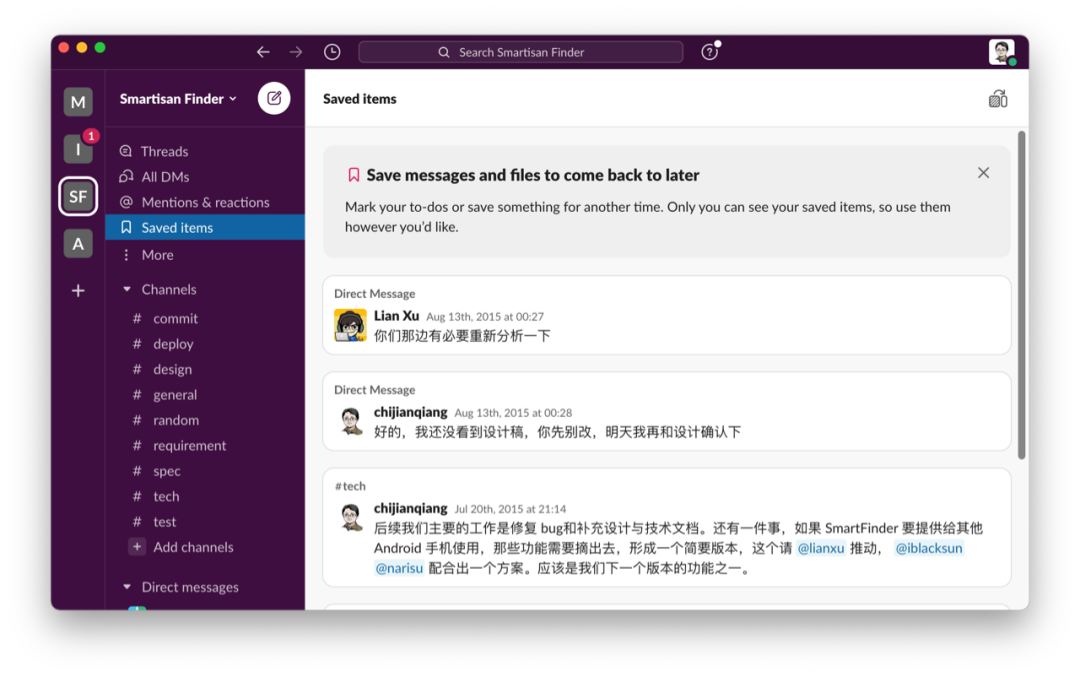1080x677 pixels.
Task: Click the gift icon beside Saved items header
Action: [x=997, y=99]
